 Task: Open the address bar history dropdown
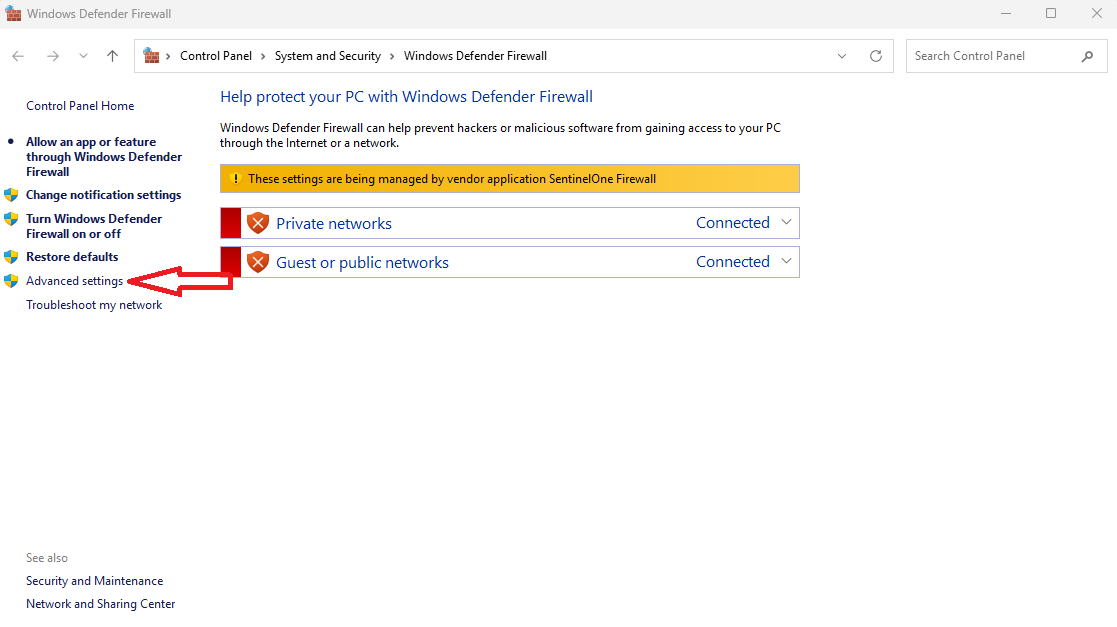(x=842, y=56)
